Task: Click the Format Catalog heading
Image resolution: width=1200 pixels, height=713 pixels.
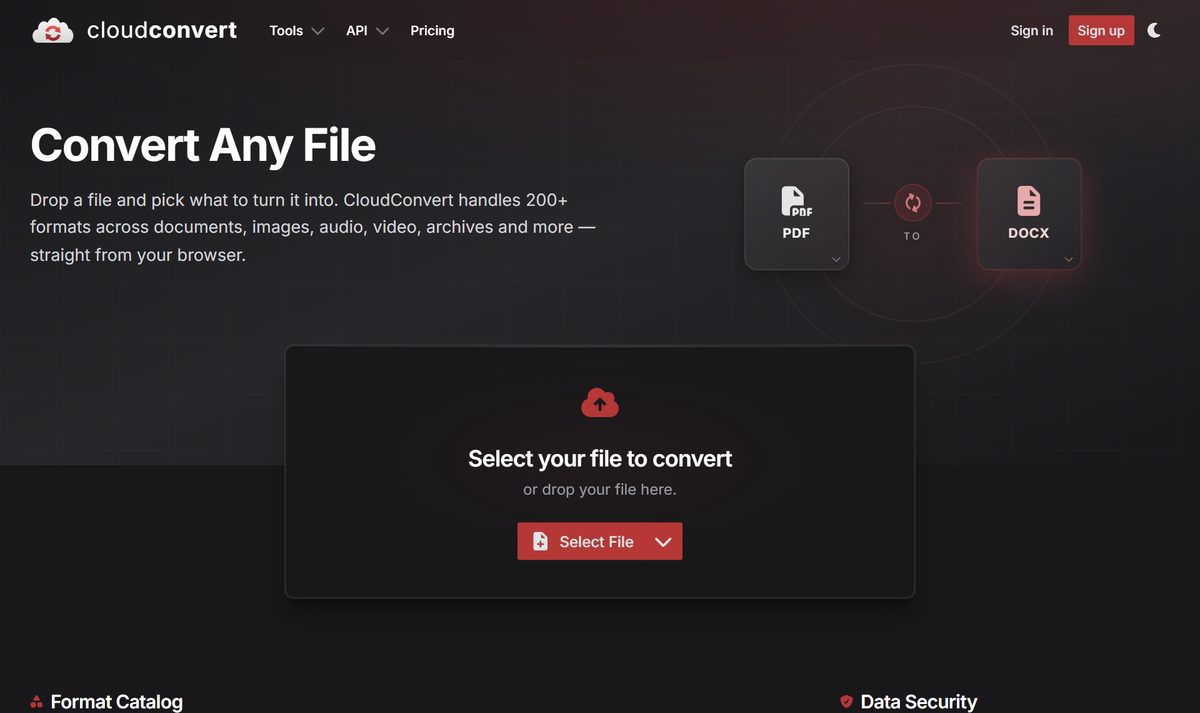Action: pyautogui.click(x=116, y=702)
